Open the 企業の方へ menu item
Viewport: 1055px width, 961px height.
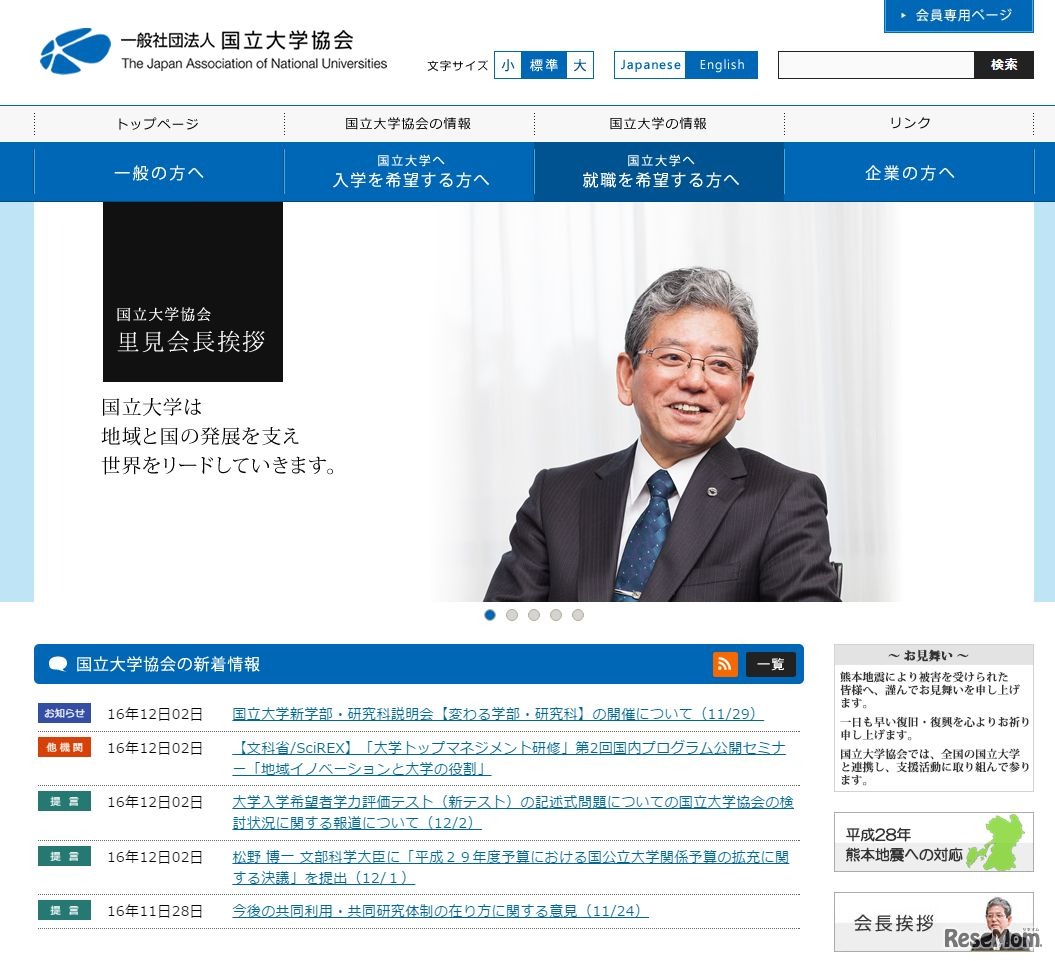coord(908,171)
